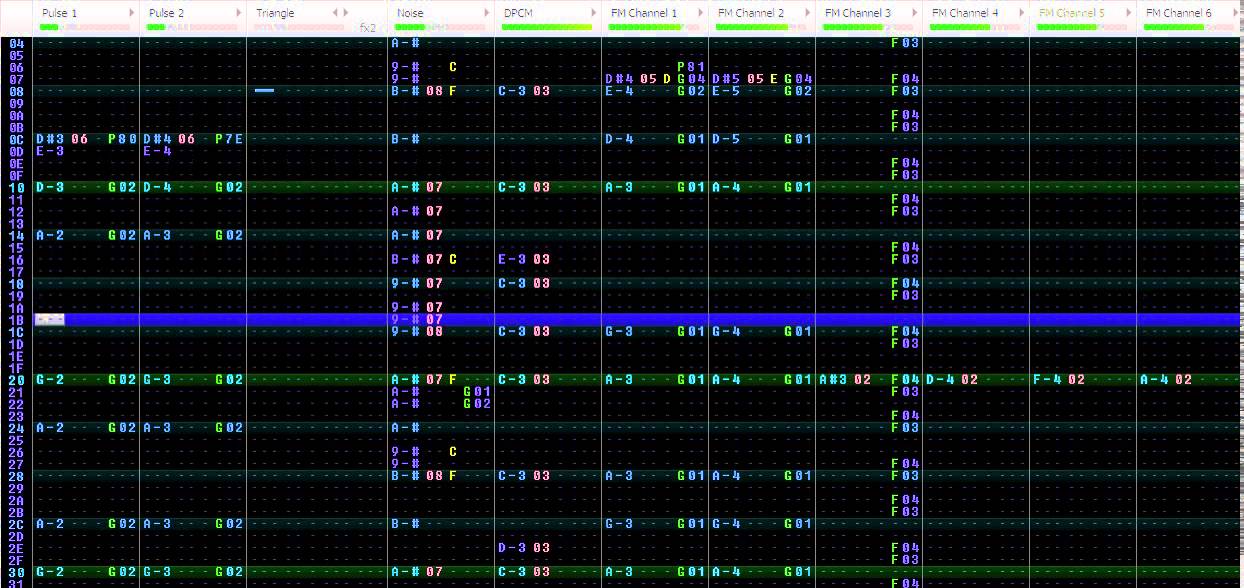Image resolution: width=1244 pixels, height=588 pixels.
Task: Toggle the FM Channel 6 header
Action: point(1179,13)
